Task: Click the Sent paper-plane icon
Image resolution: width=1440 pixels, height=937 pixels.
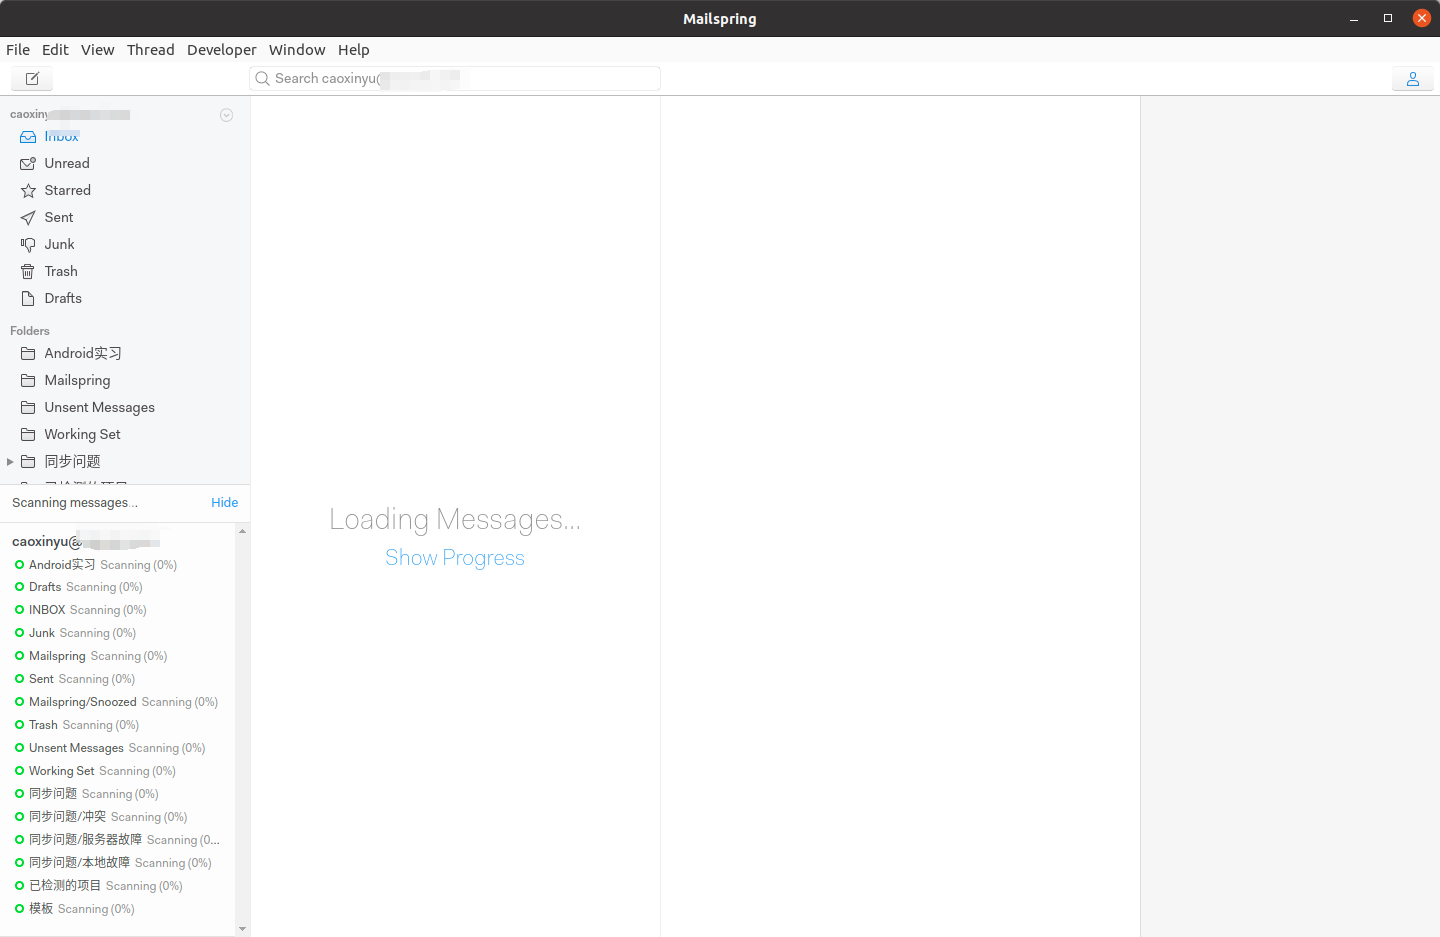Action: (28, 217)
